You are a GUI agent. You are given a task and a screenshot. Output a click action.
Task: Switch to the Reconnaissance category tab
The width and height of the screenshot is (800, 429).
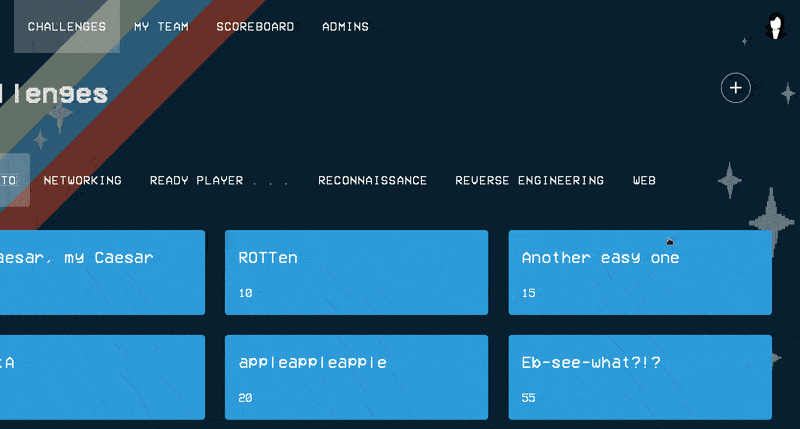(x=372, y=180)
